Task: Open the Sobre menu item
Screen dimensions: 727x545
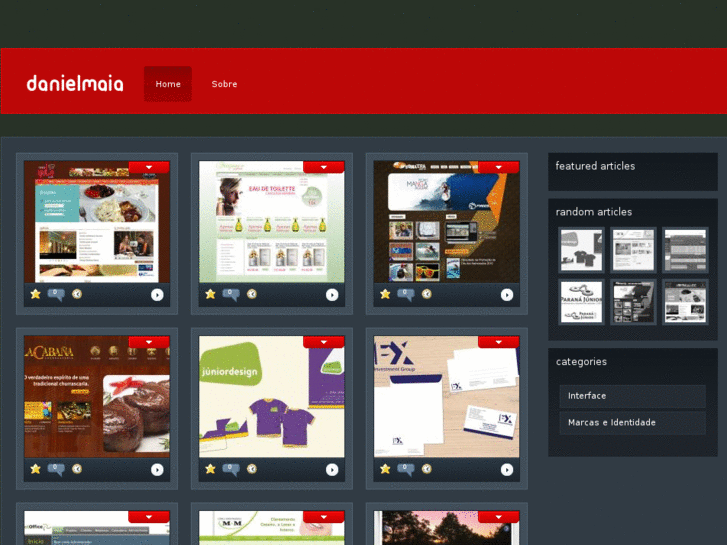Action: tap(224, 84)
